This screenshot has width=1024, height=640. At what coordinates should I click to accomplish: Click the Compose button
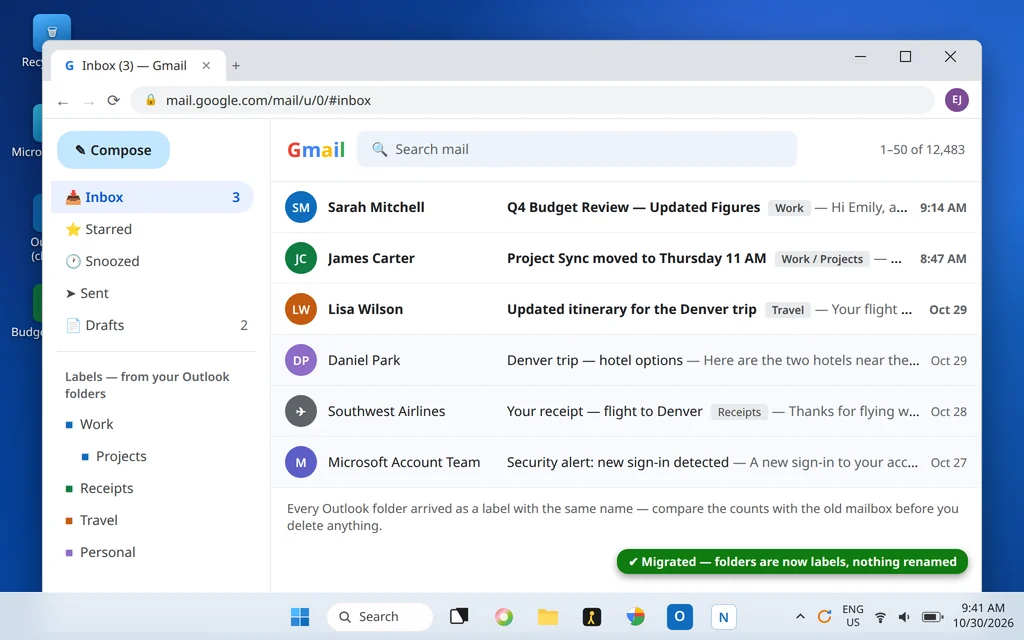[113, 150]
